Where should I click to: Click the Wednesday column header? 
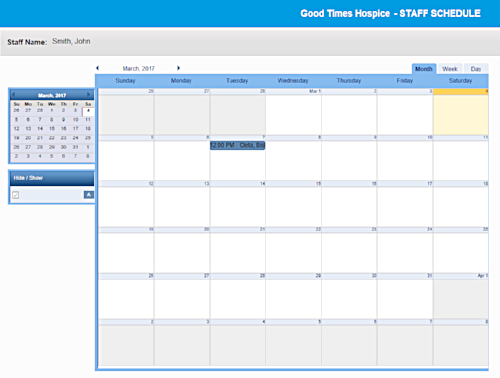click(293, 81)
